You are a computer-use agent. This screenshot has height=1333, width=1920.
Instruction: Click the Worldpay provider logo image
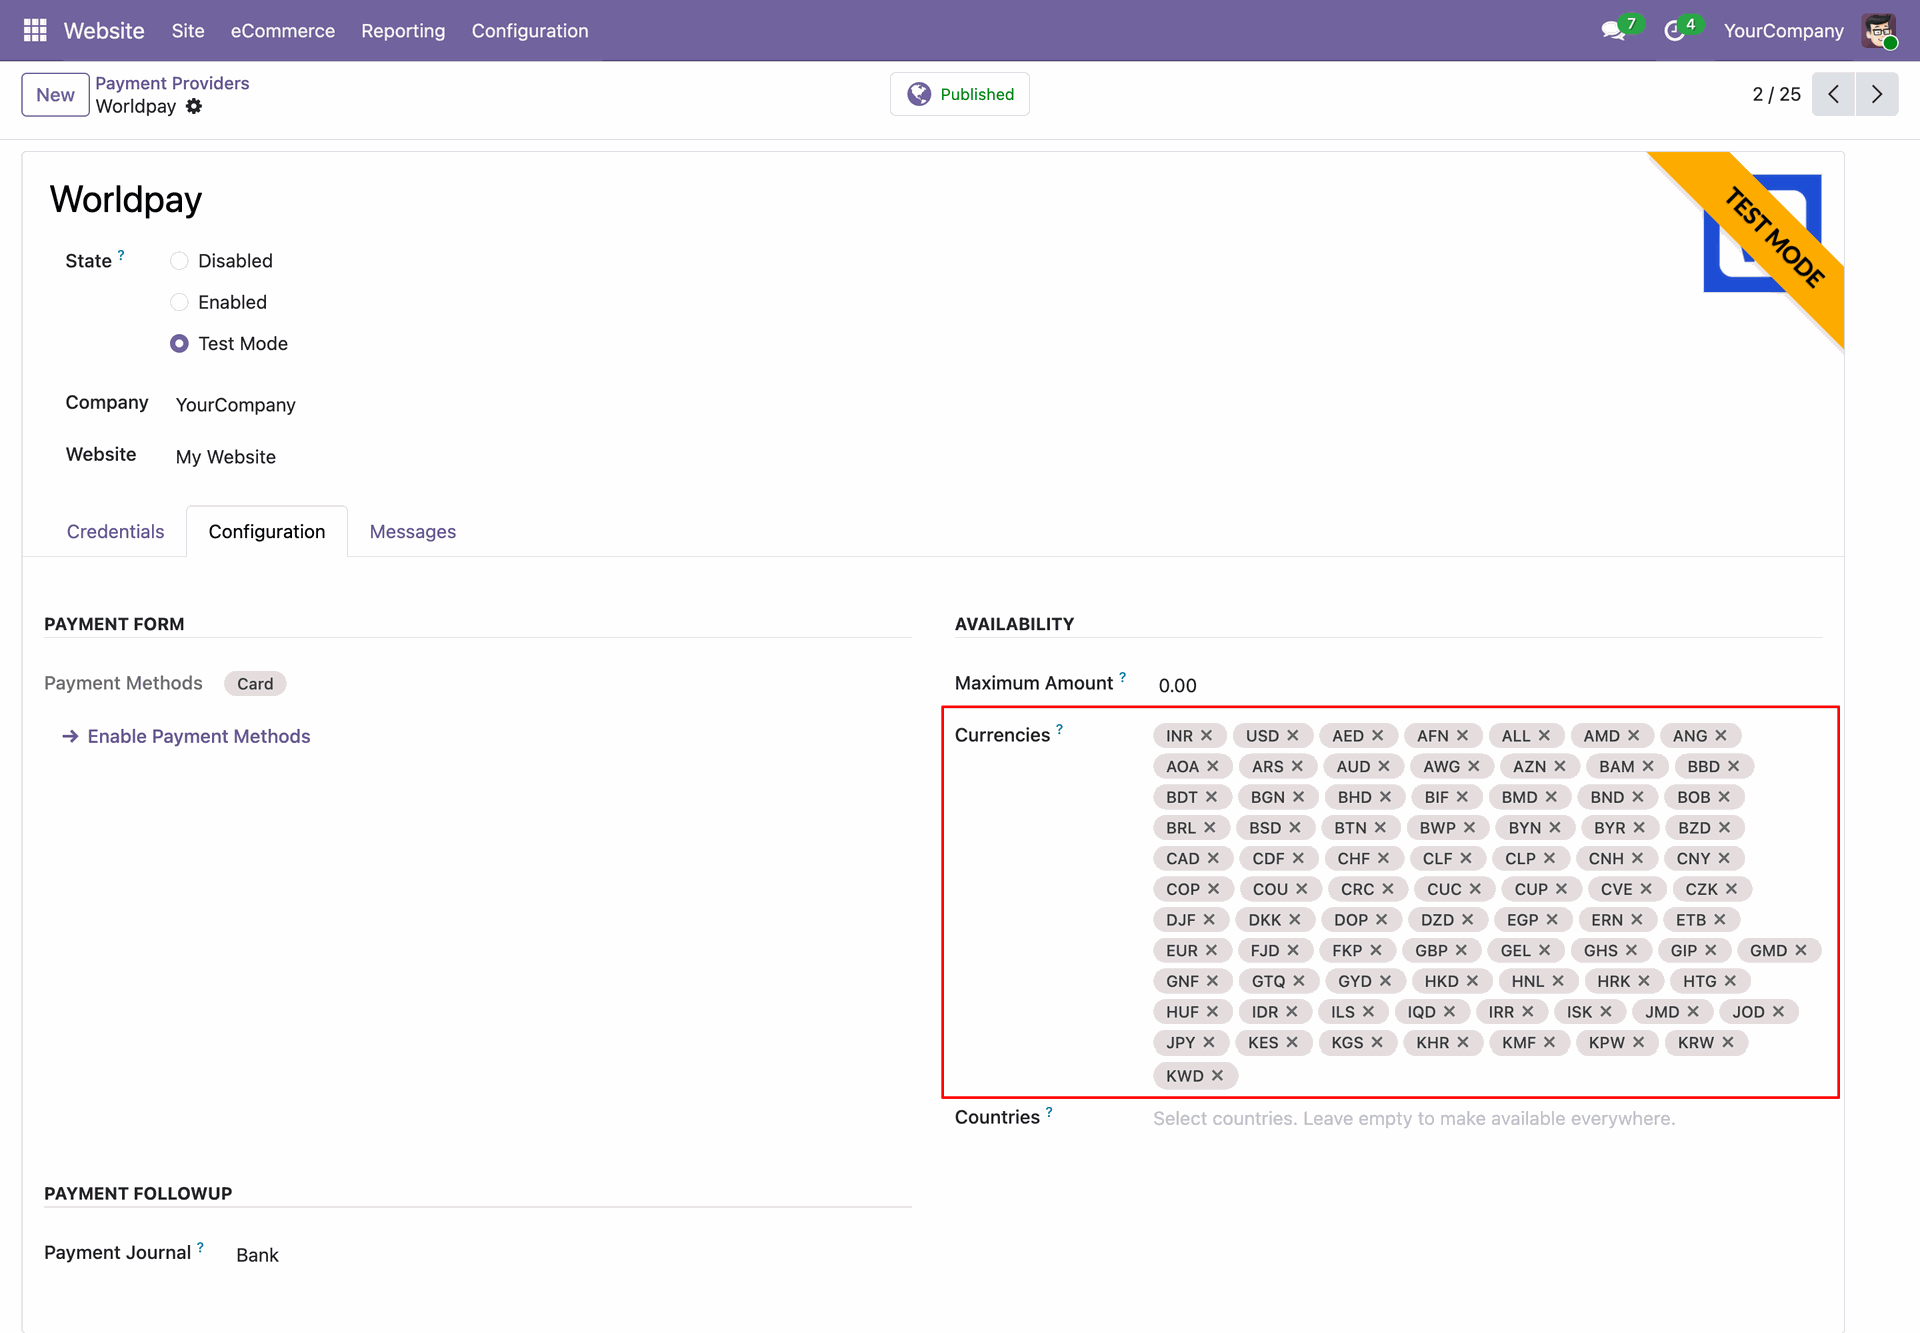[x=1762, y=233]
